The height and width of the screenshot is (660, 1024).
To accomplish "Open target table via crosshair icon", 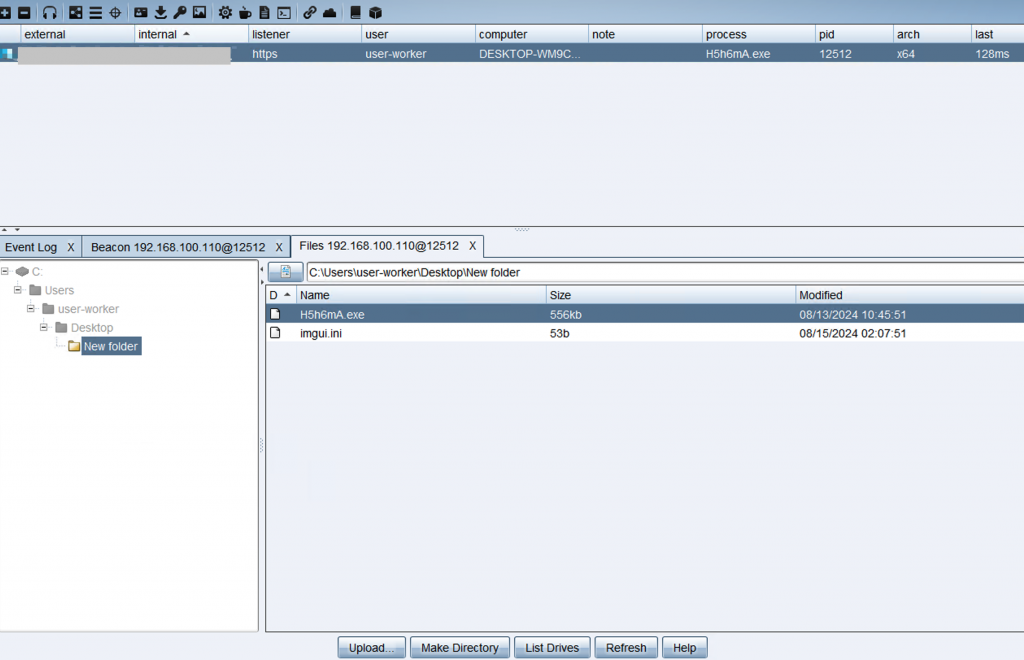I will (x=115, y=12).
